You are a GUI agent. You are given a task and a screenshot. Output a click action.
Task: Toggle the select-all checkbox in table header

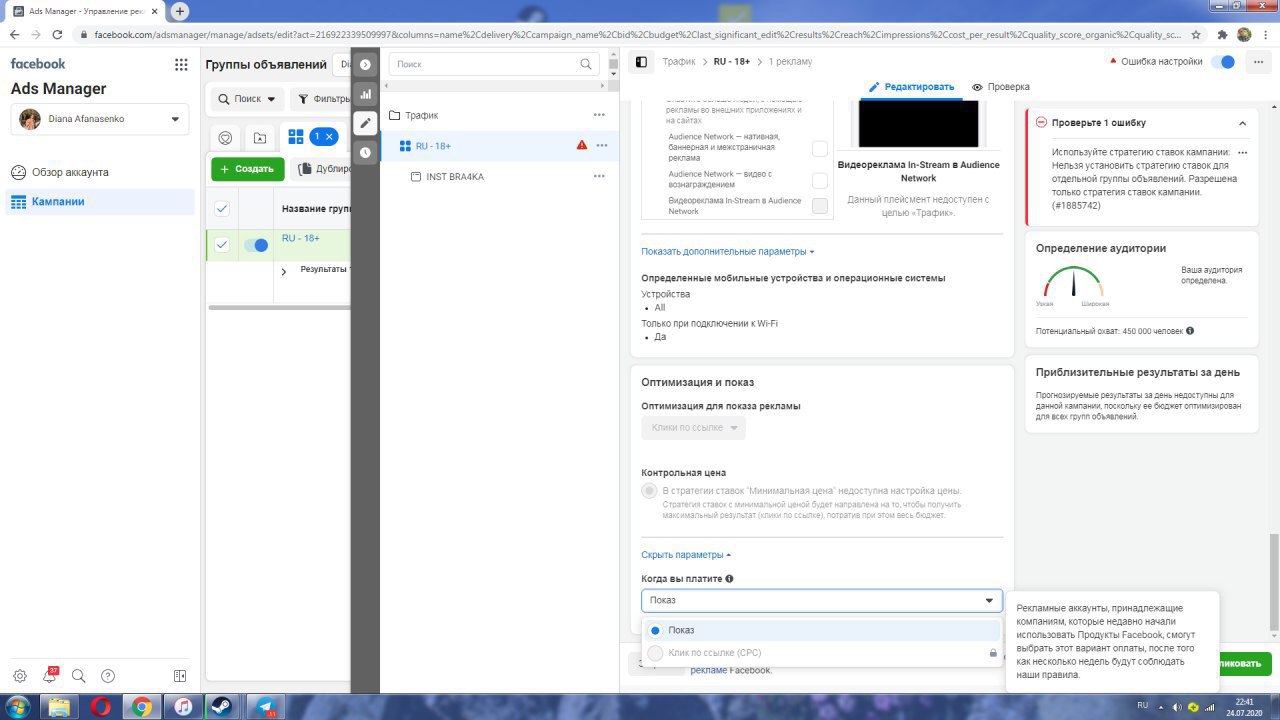coord(222,208)
